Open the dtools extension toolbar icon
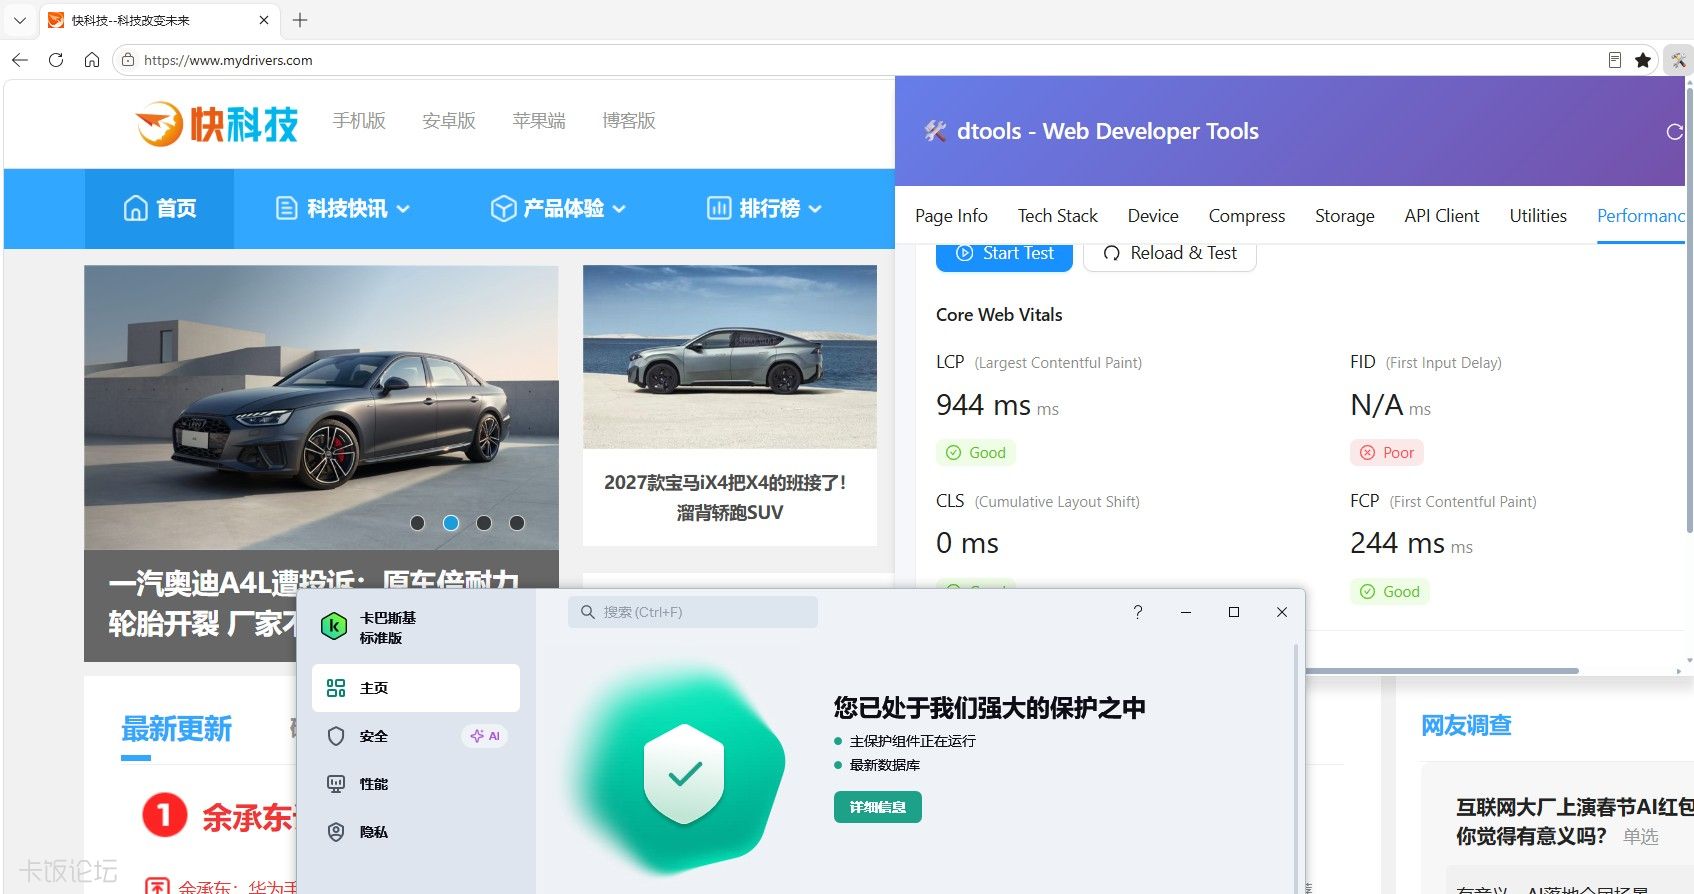The height and width of the screenshot is (894, 1694). coord(1678,60)
